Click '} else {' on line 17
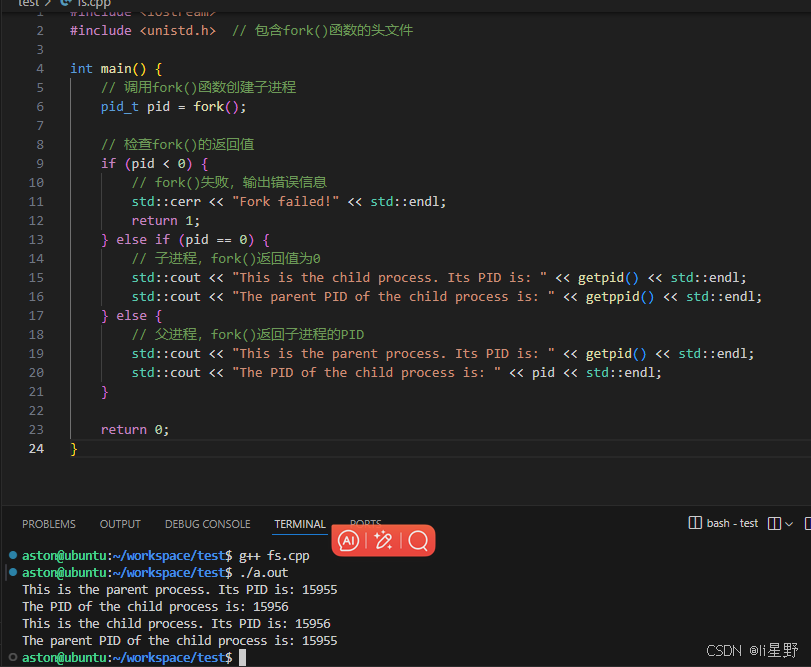Image resolution: width=811 pixels, height=667 pixels. (131, 316)
